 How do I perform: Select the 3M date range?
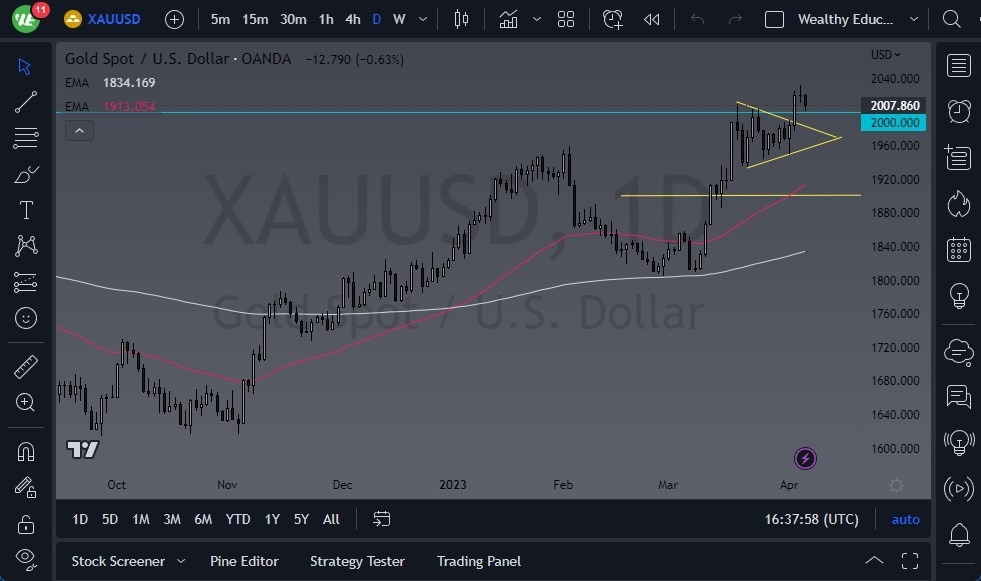pyautogui.click(x=172, y=519)
